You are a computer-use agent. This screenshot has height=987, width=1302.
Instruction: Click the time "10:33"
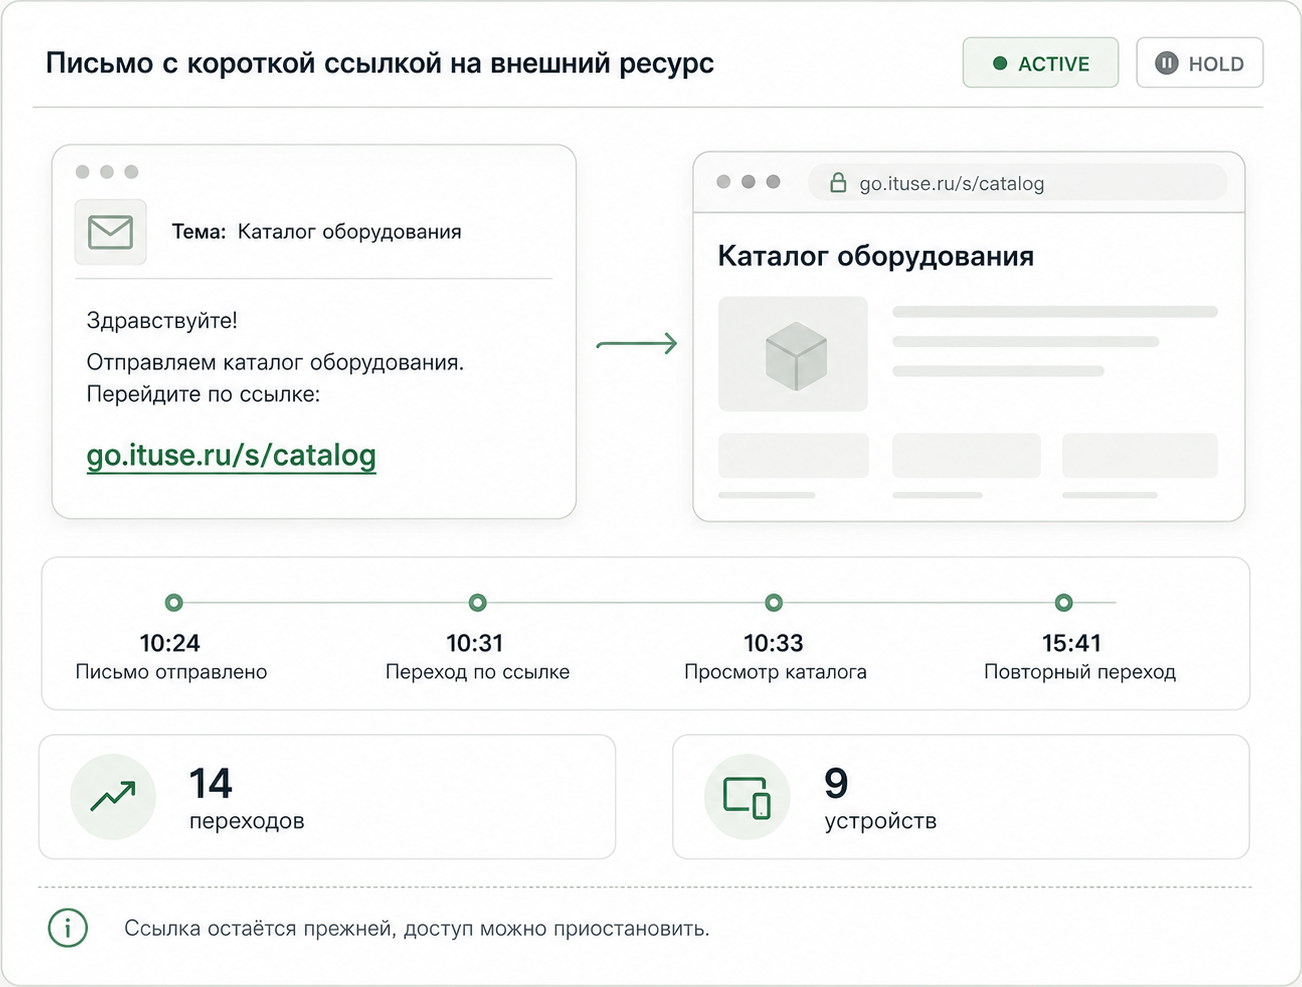click(x=773, y=643)
